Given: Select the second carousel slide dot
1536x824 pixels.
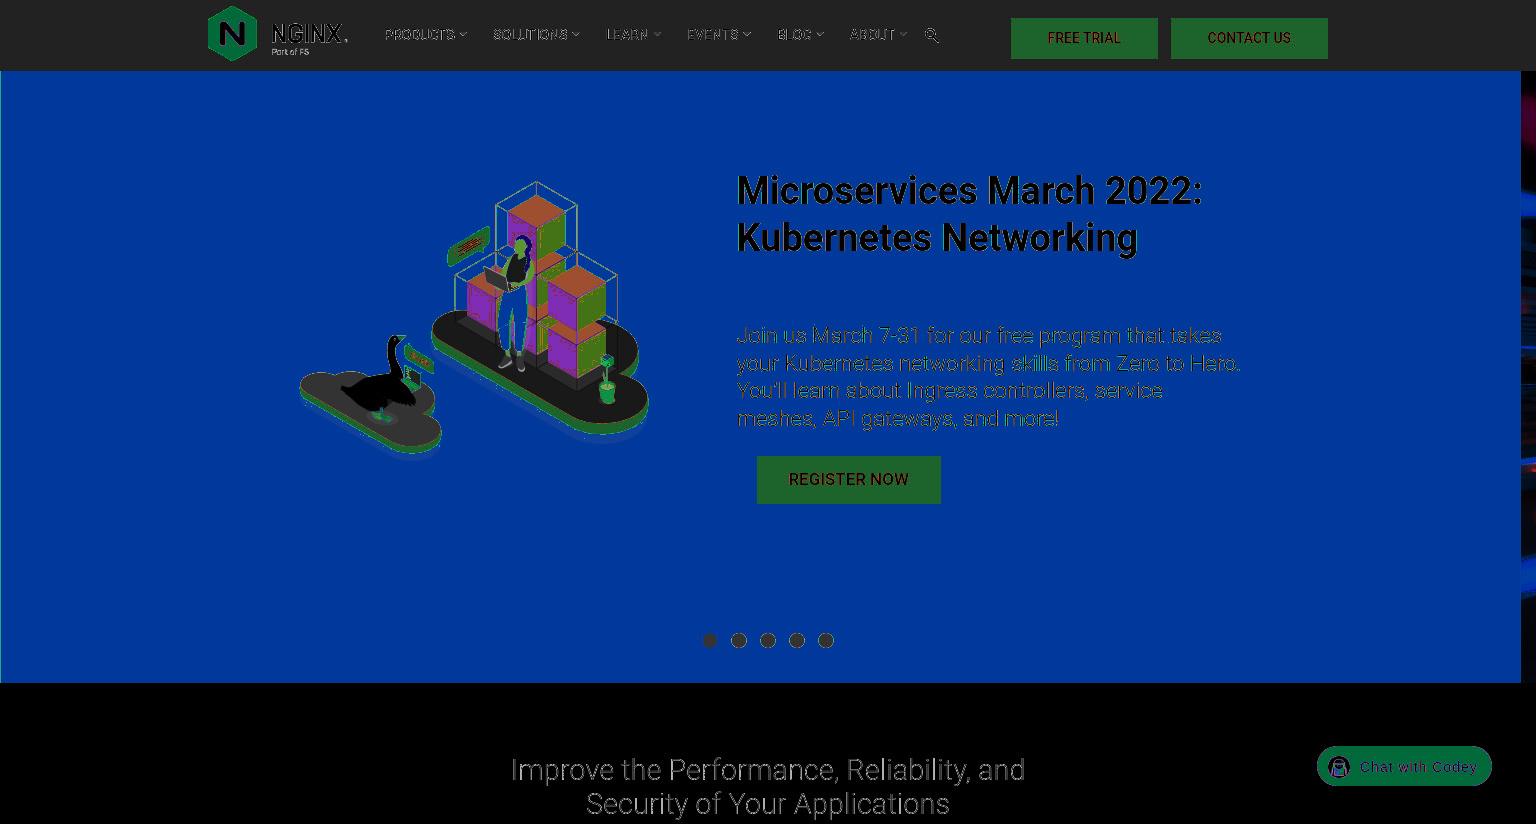Looking at the screenshot, I should [x=739, y=641].
